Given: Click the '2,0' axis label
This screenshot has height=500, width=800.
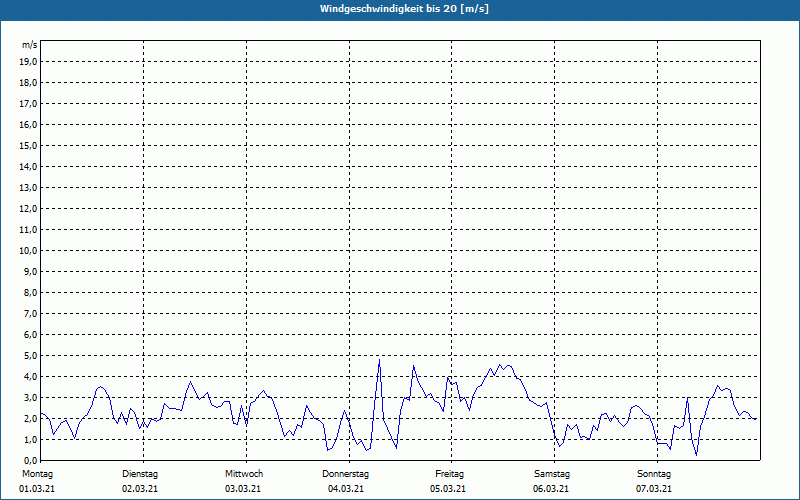Looking at the screenshot, I should tap(30, 418).
